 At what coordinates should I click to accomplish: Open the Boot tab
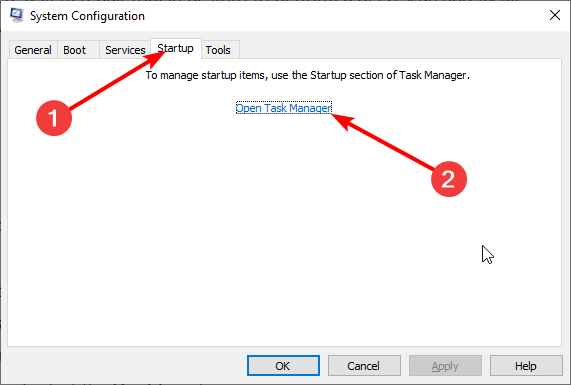[75, 50]
